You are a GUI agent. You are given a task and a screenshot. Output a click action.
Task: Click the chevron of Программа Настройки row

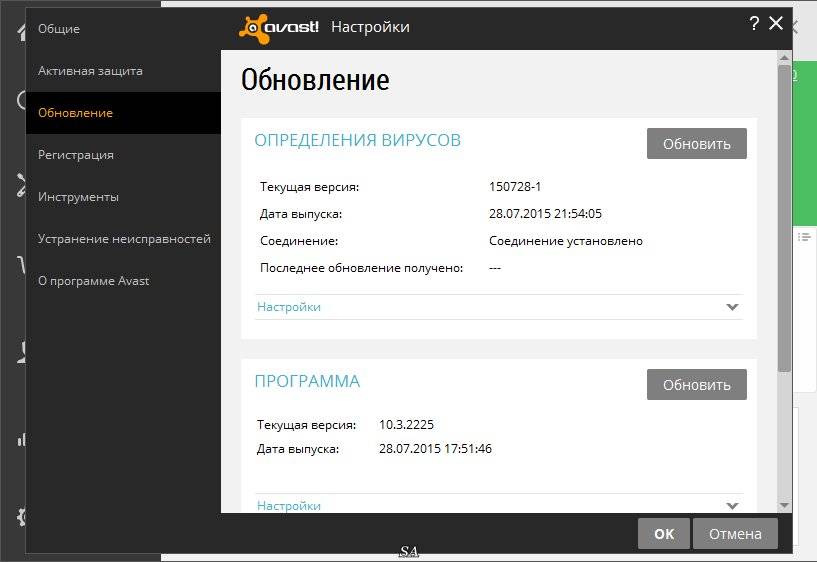[x=732, y=506]
